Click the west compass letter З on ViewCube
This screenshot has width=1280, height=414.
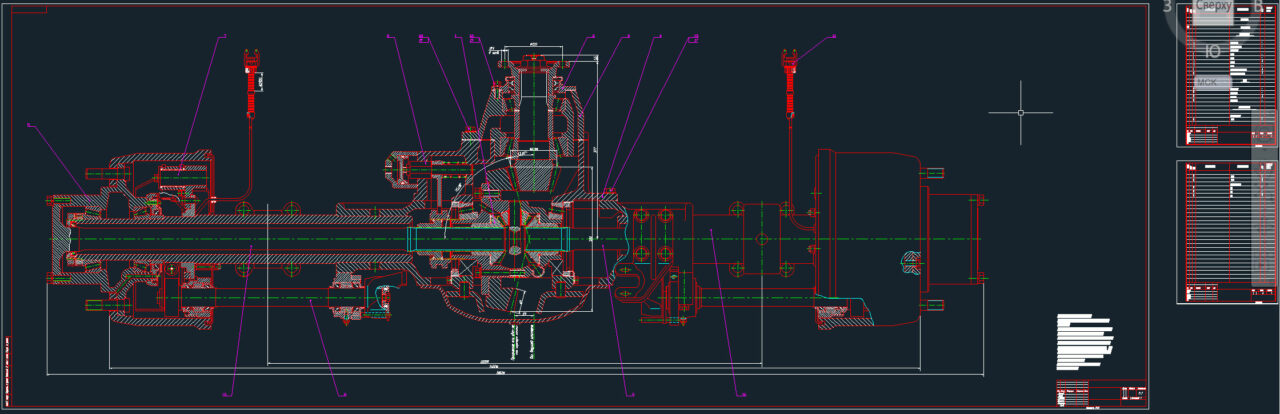tap(1166, 6)
